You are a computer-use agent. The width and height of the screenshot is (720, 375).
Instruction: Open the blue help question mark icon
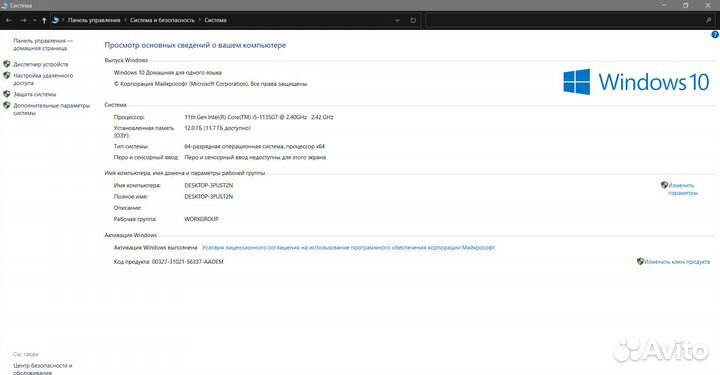pos(715,34)
